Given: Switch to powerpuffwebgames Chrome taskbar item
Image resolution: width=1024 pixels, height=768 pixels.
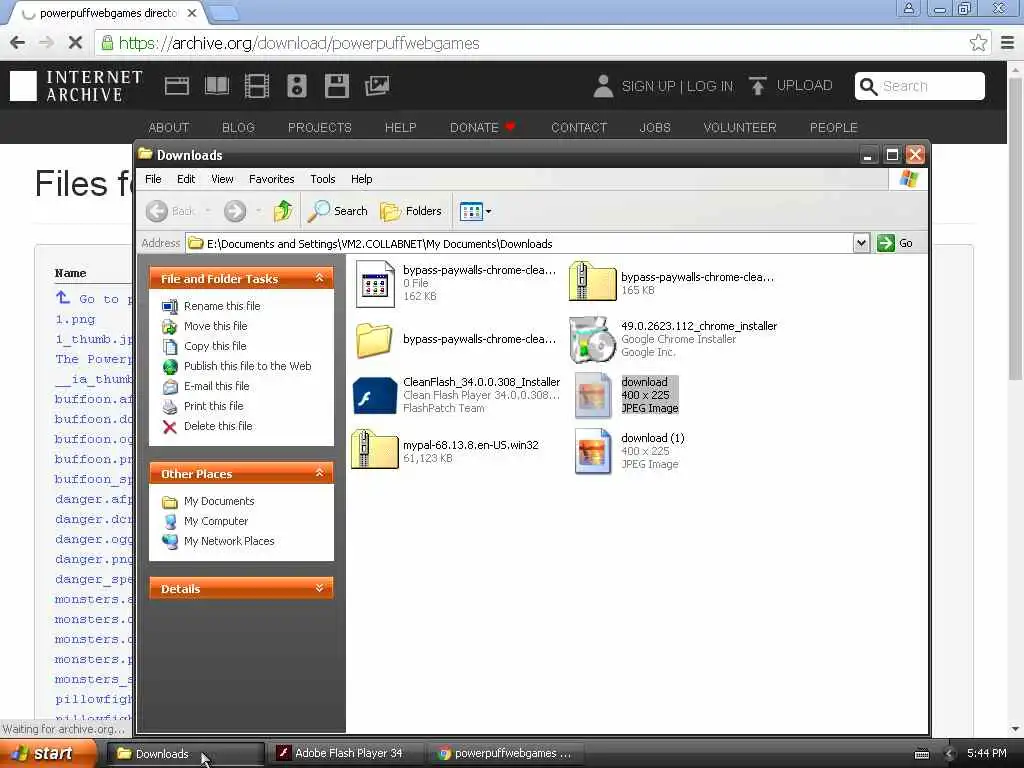Looking at the screenshot, I should click(506, 754).
